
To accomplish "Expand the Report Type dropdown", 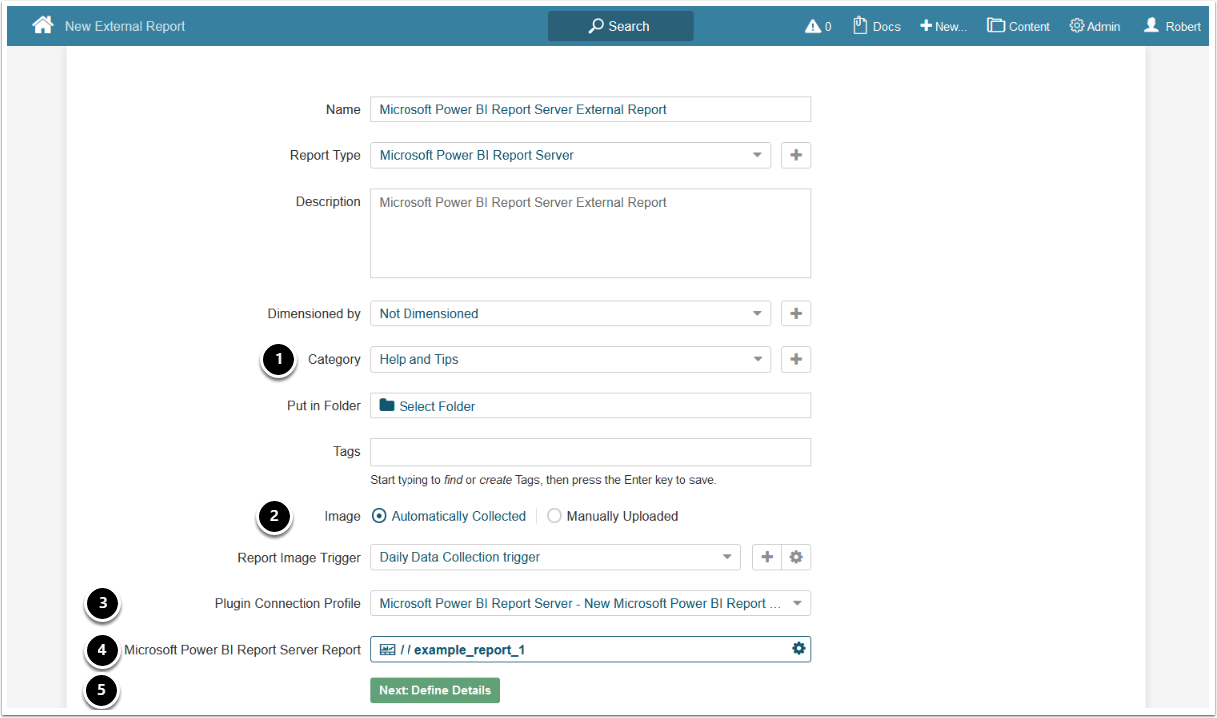I will click(570, 155).
